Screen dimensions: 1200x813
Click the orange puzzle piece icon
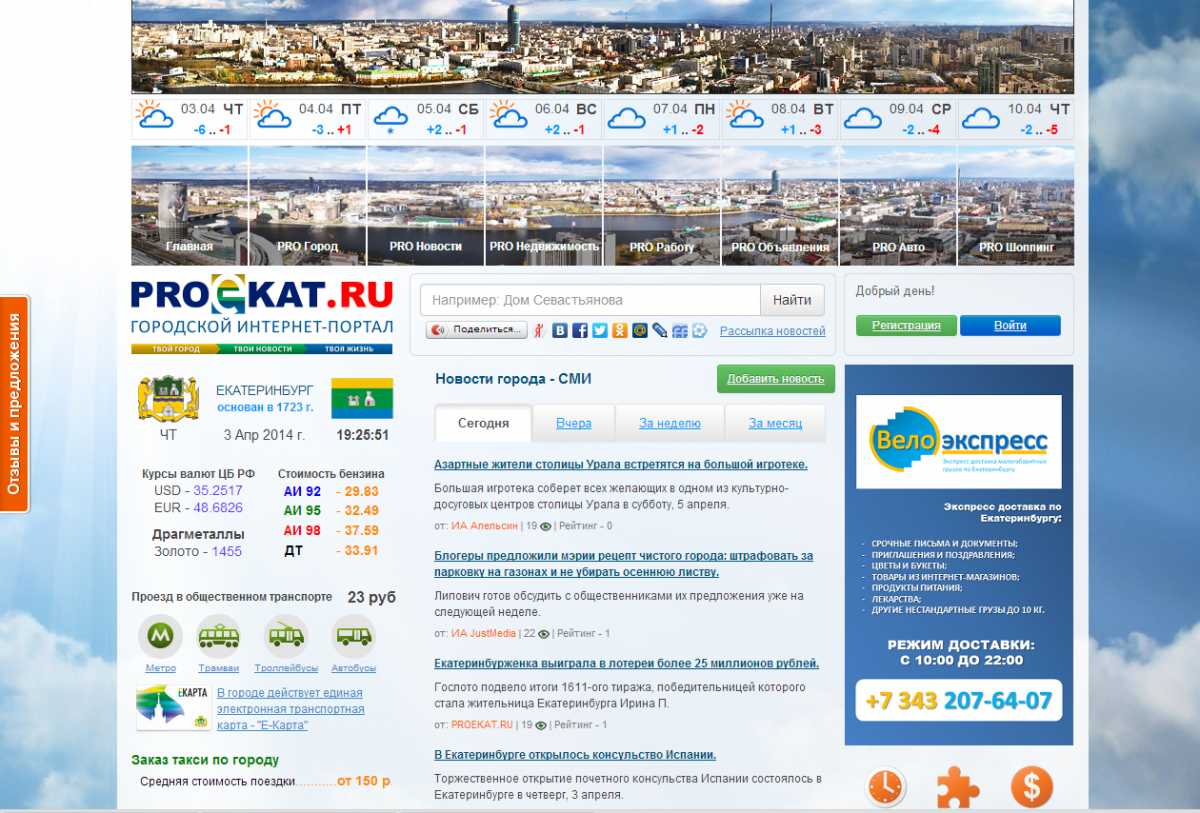958,788
